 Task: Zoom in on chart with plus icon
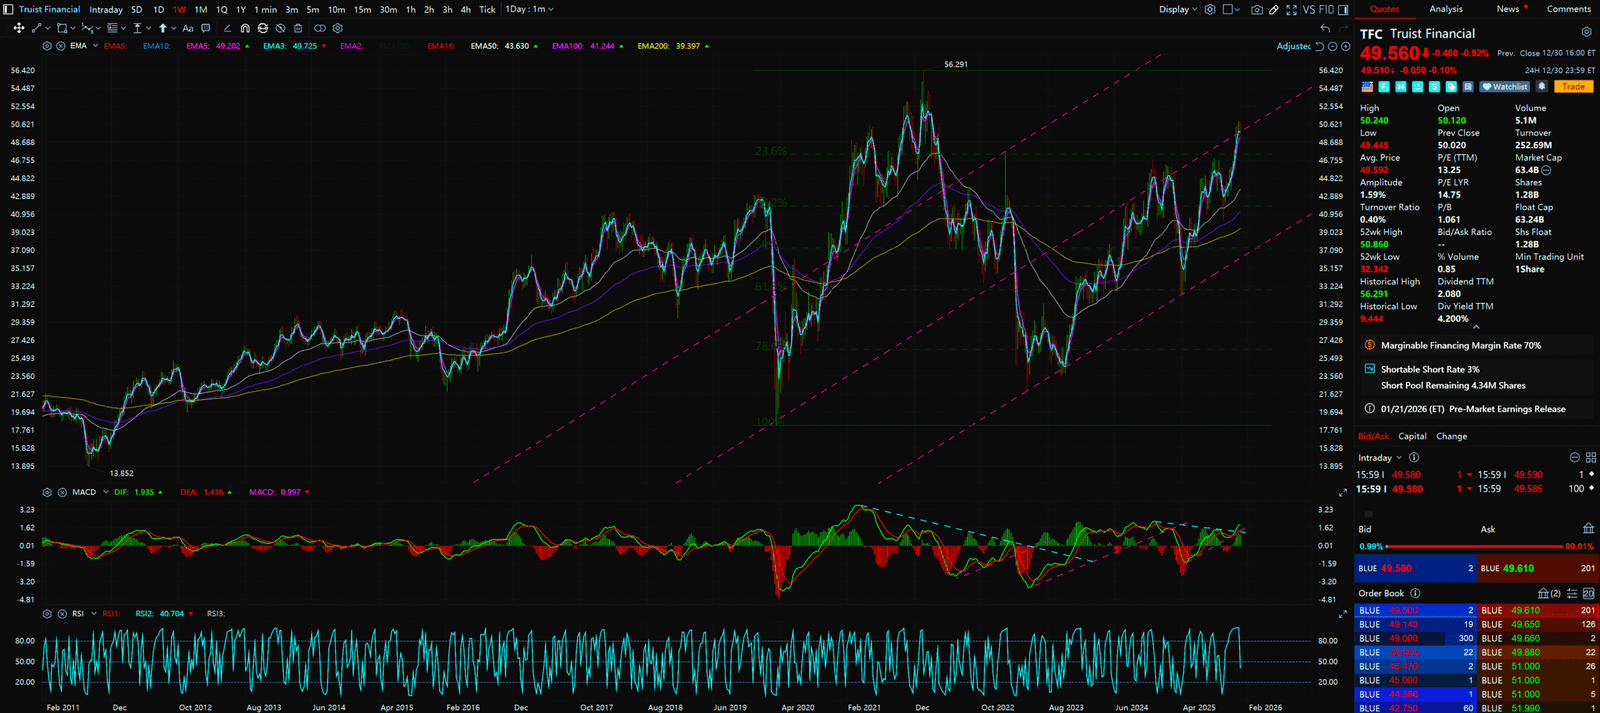[1345, 46]
